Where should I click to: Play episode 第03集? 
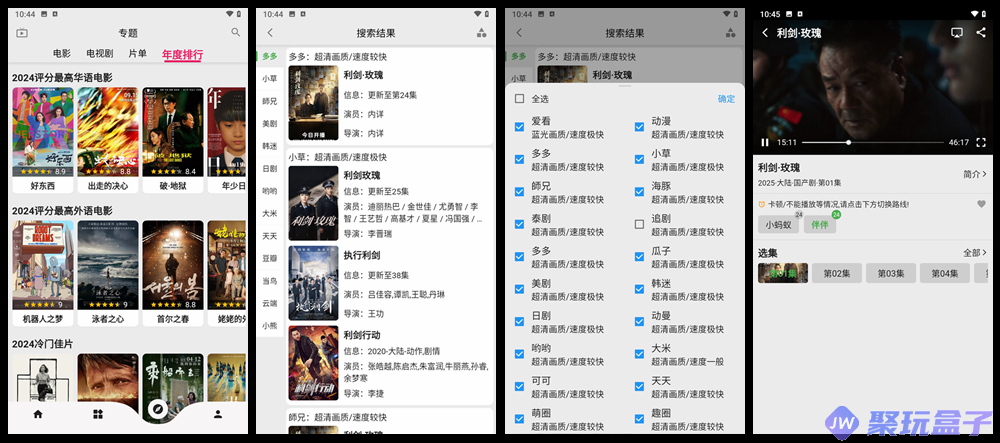890,273
